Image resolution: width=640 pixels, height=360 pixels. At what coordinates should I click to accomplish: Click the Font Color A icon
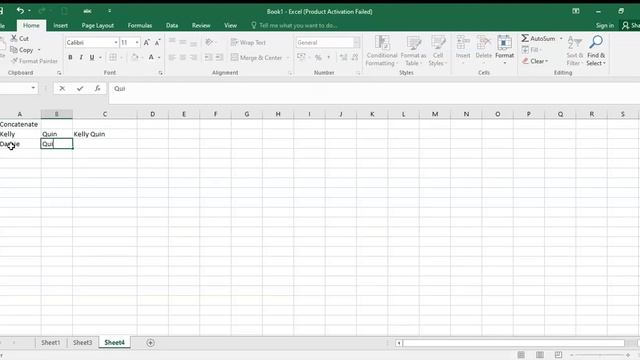(151, 58)
